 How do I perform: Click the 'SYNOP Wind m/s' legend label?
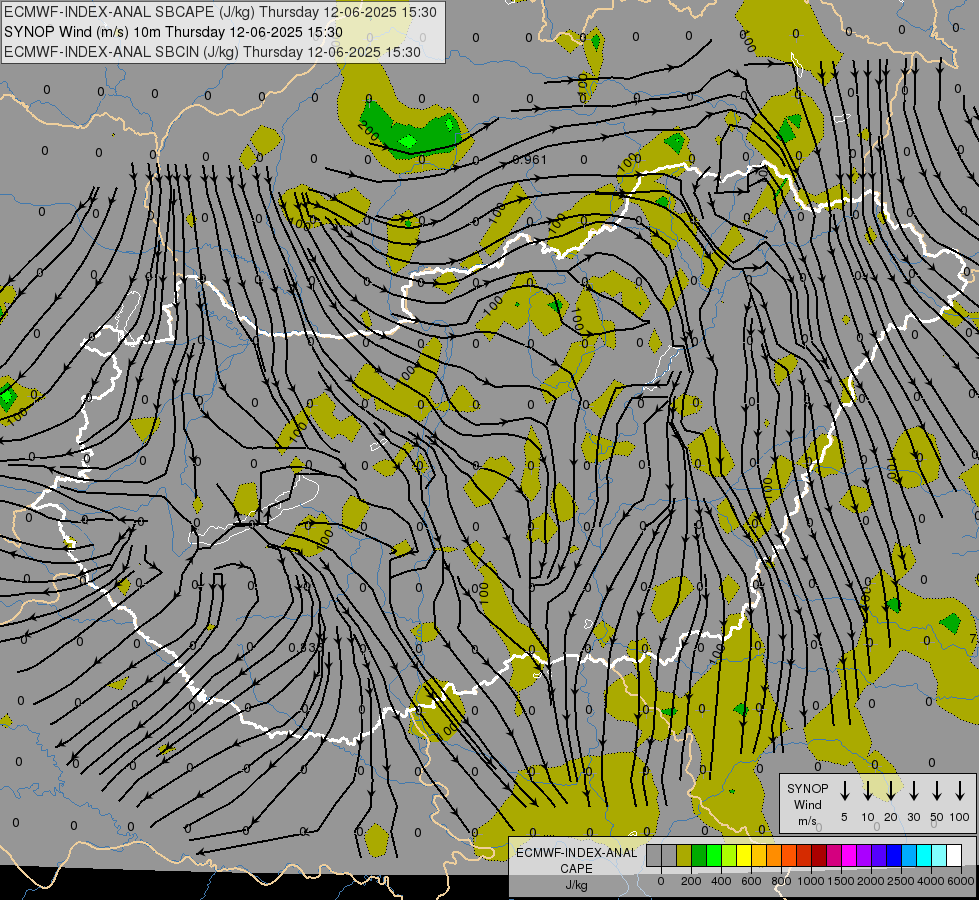(807, 805)
